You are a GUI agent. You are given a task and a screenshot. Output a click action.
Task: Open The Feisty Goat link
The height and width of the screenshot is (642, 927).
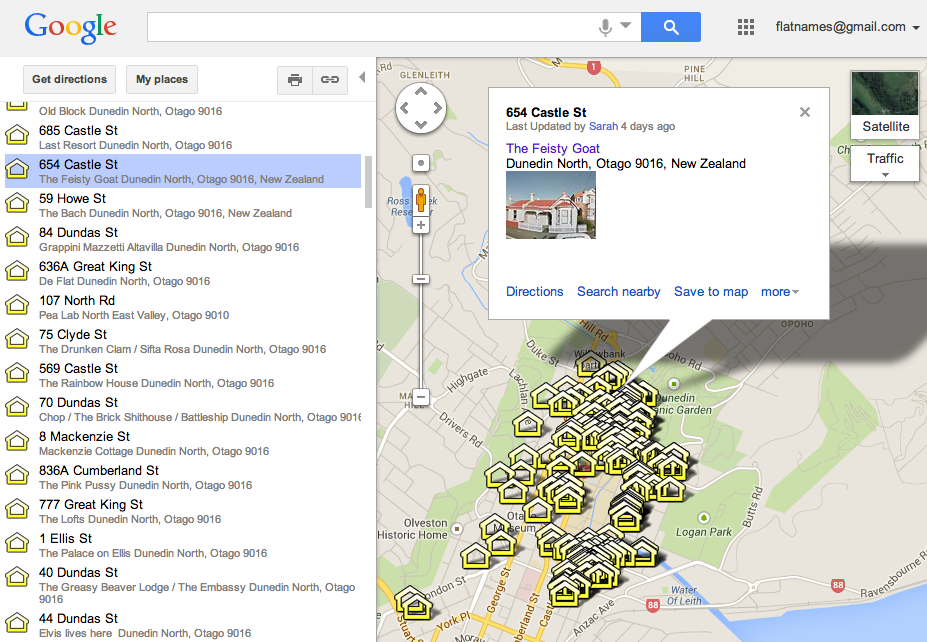(x=552, y=148)
